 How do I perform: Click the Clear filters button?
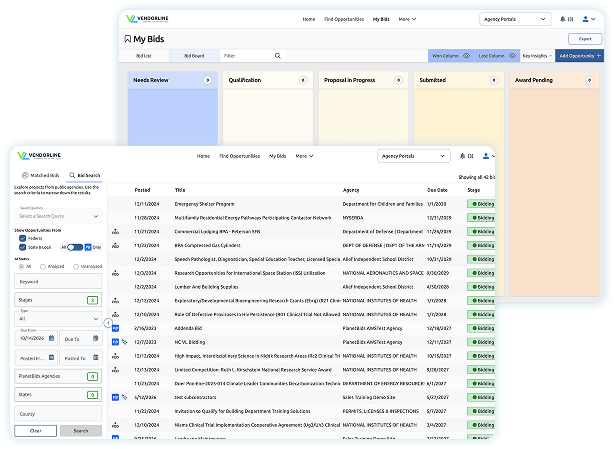(x=36, y=431)
